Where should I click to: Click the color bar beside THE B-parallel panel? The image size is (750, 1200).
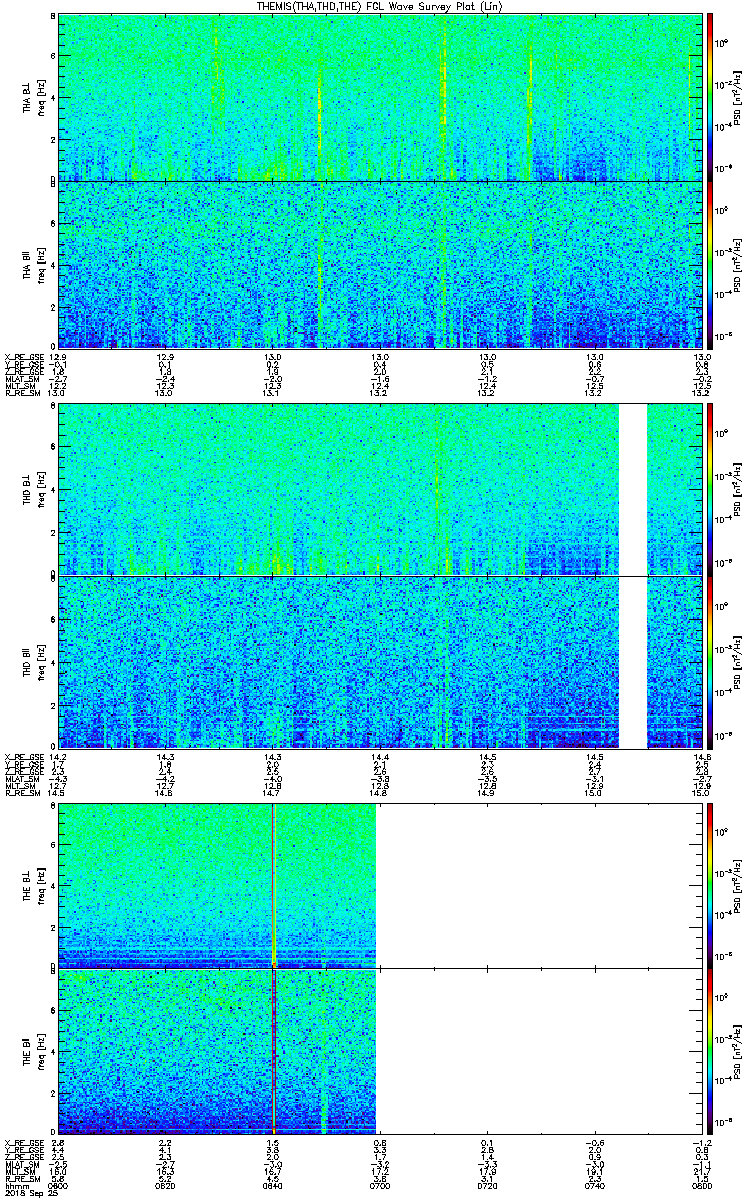pyautogui.click(x=710, y=1051)
